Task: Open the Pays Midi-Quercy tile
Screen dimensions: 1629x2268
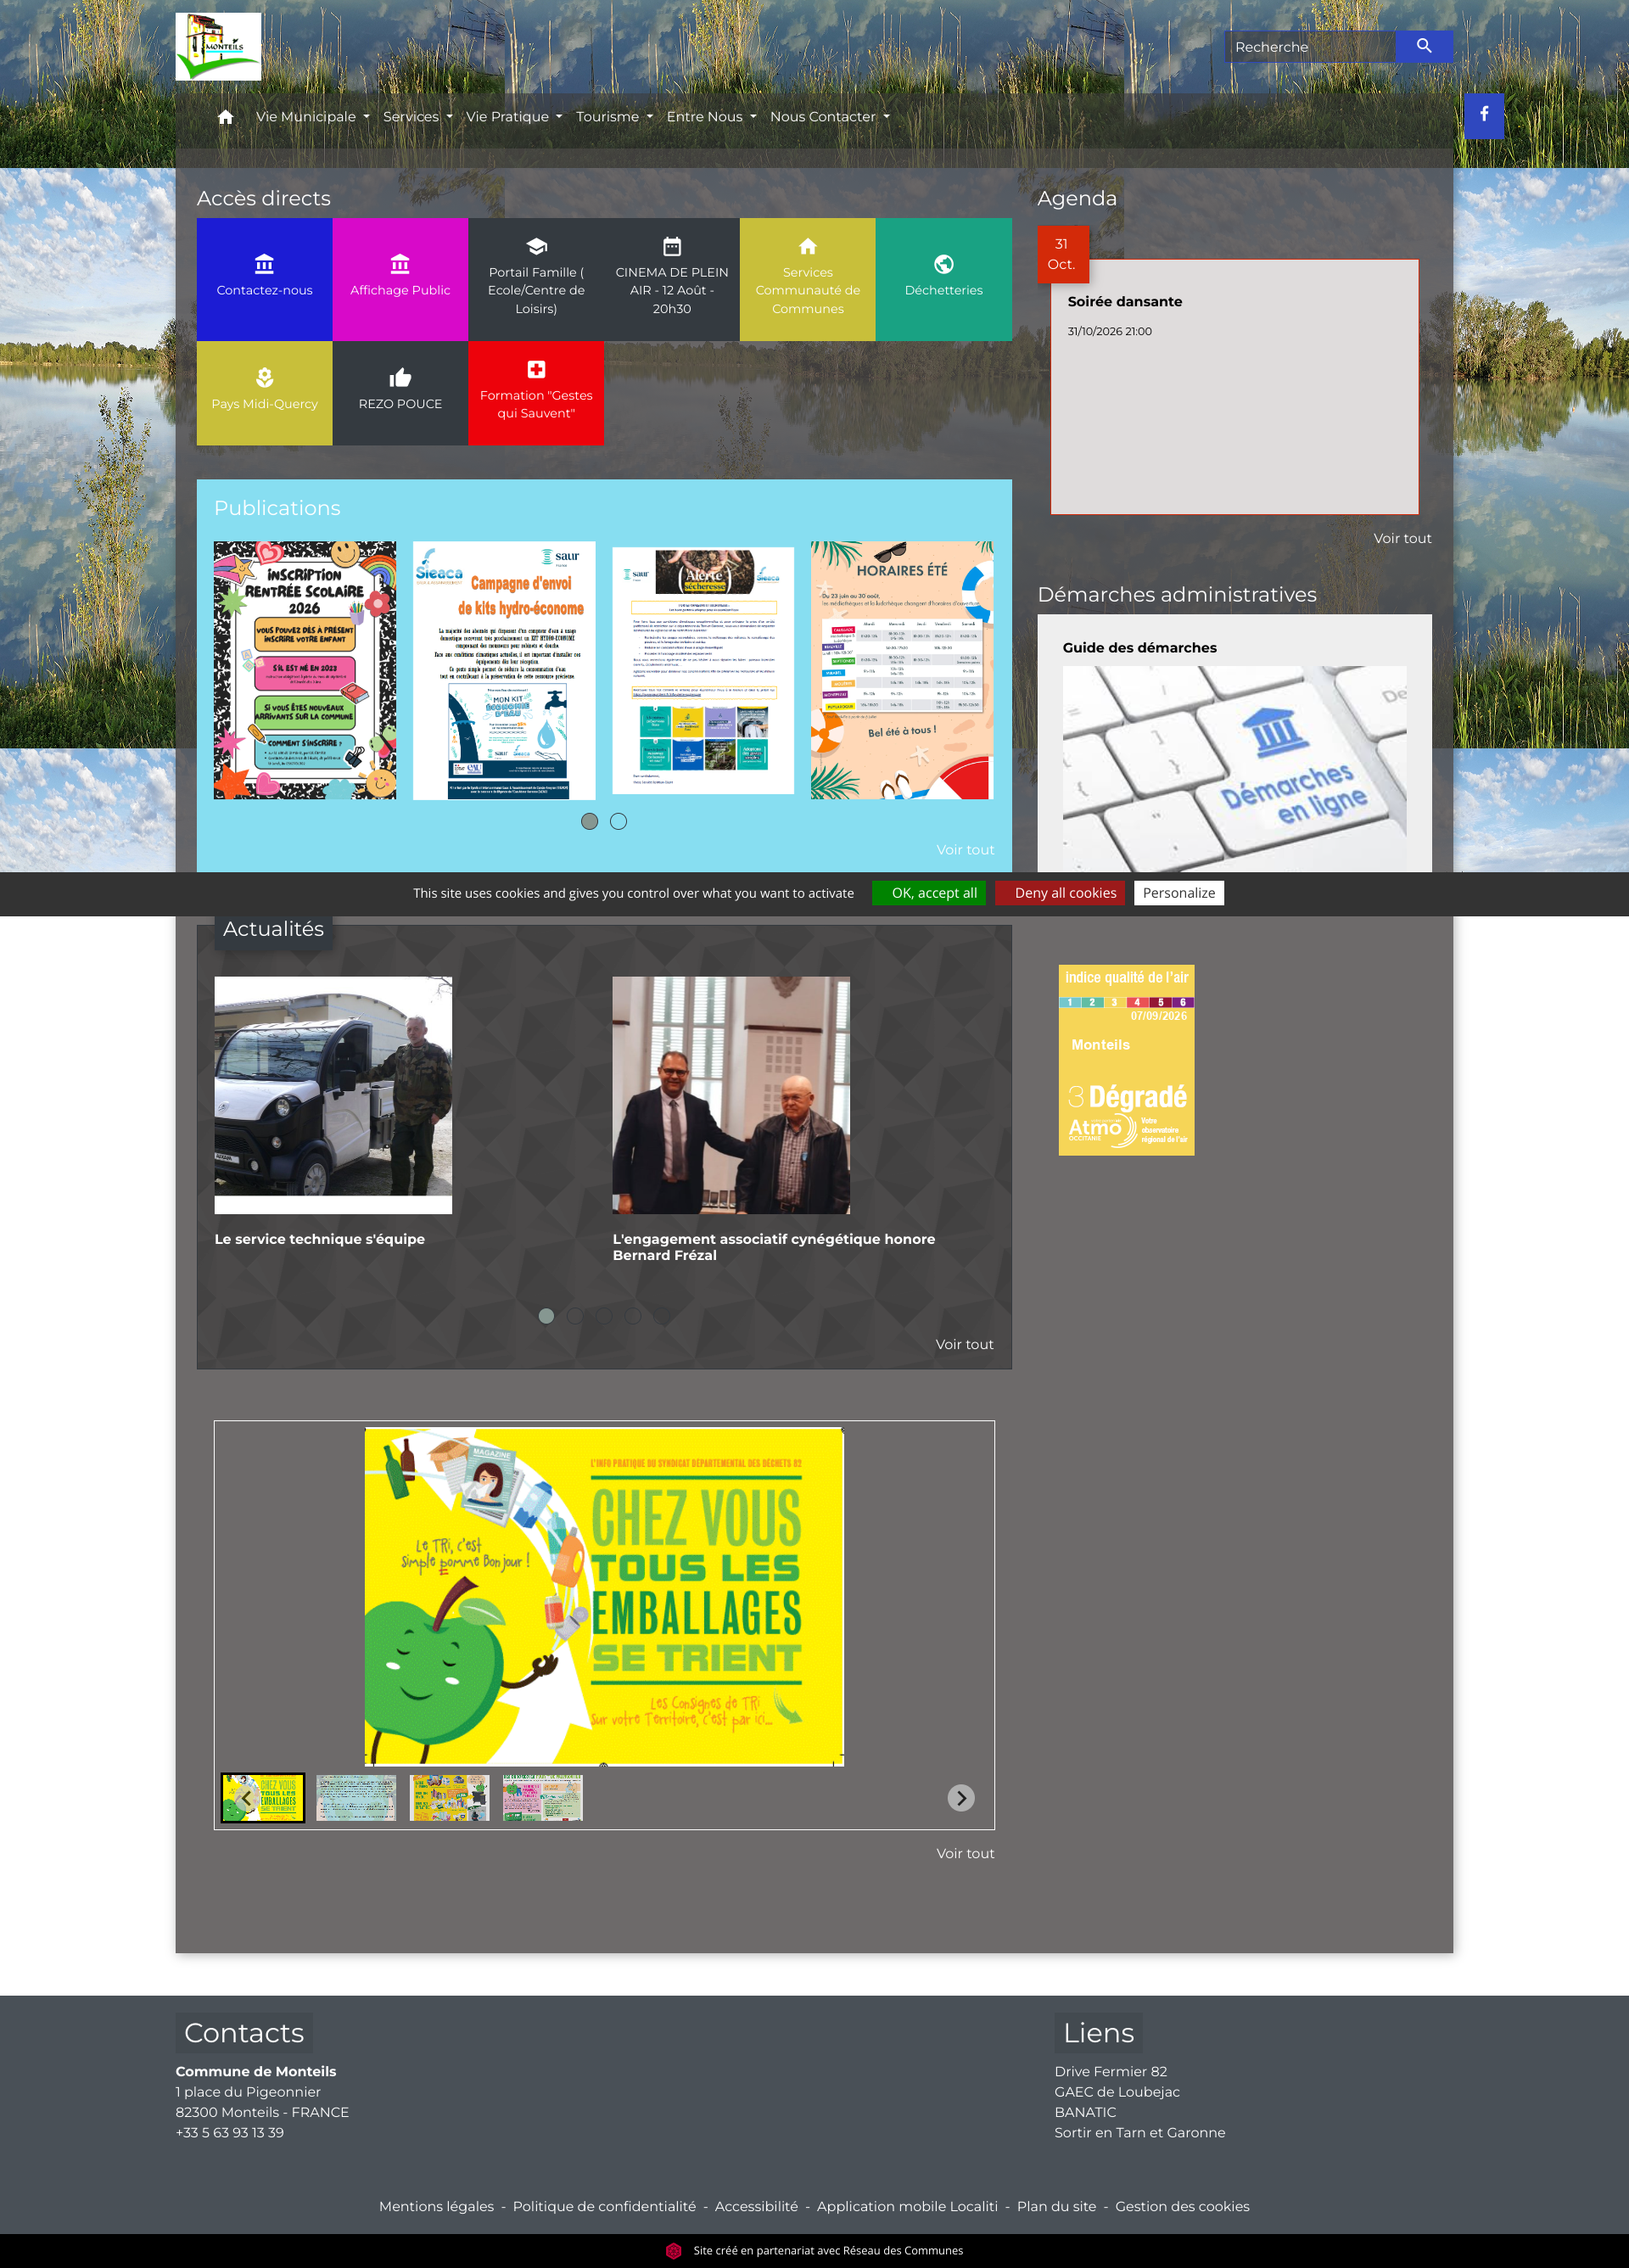Action: (264, 393)
